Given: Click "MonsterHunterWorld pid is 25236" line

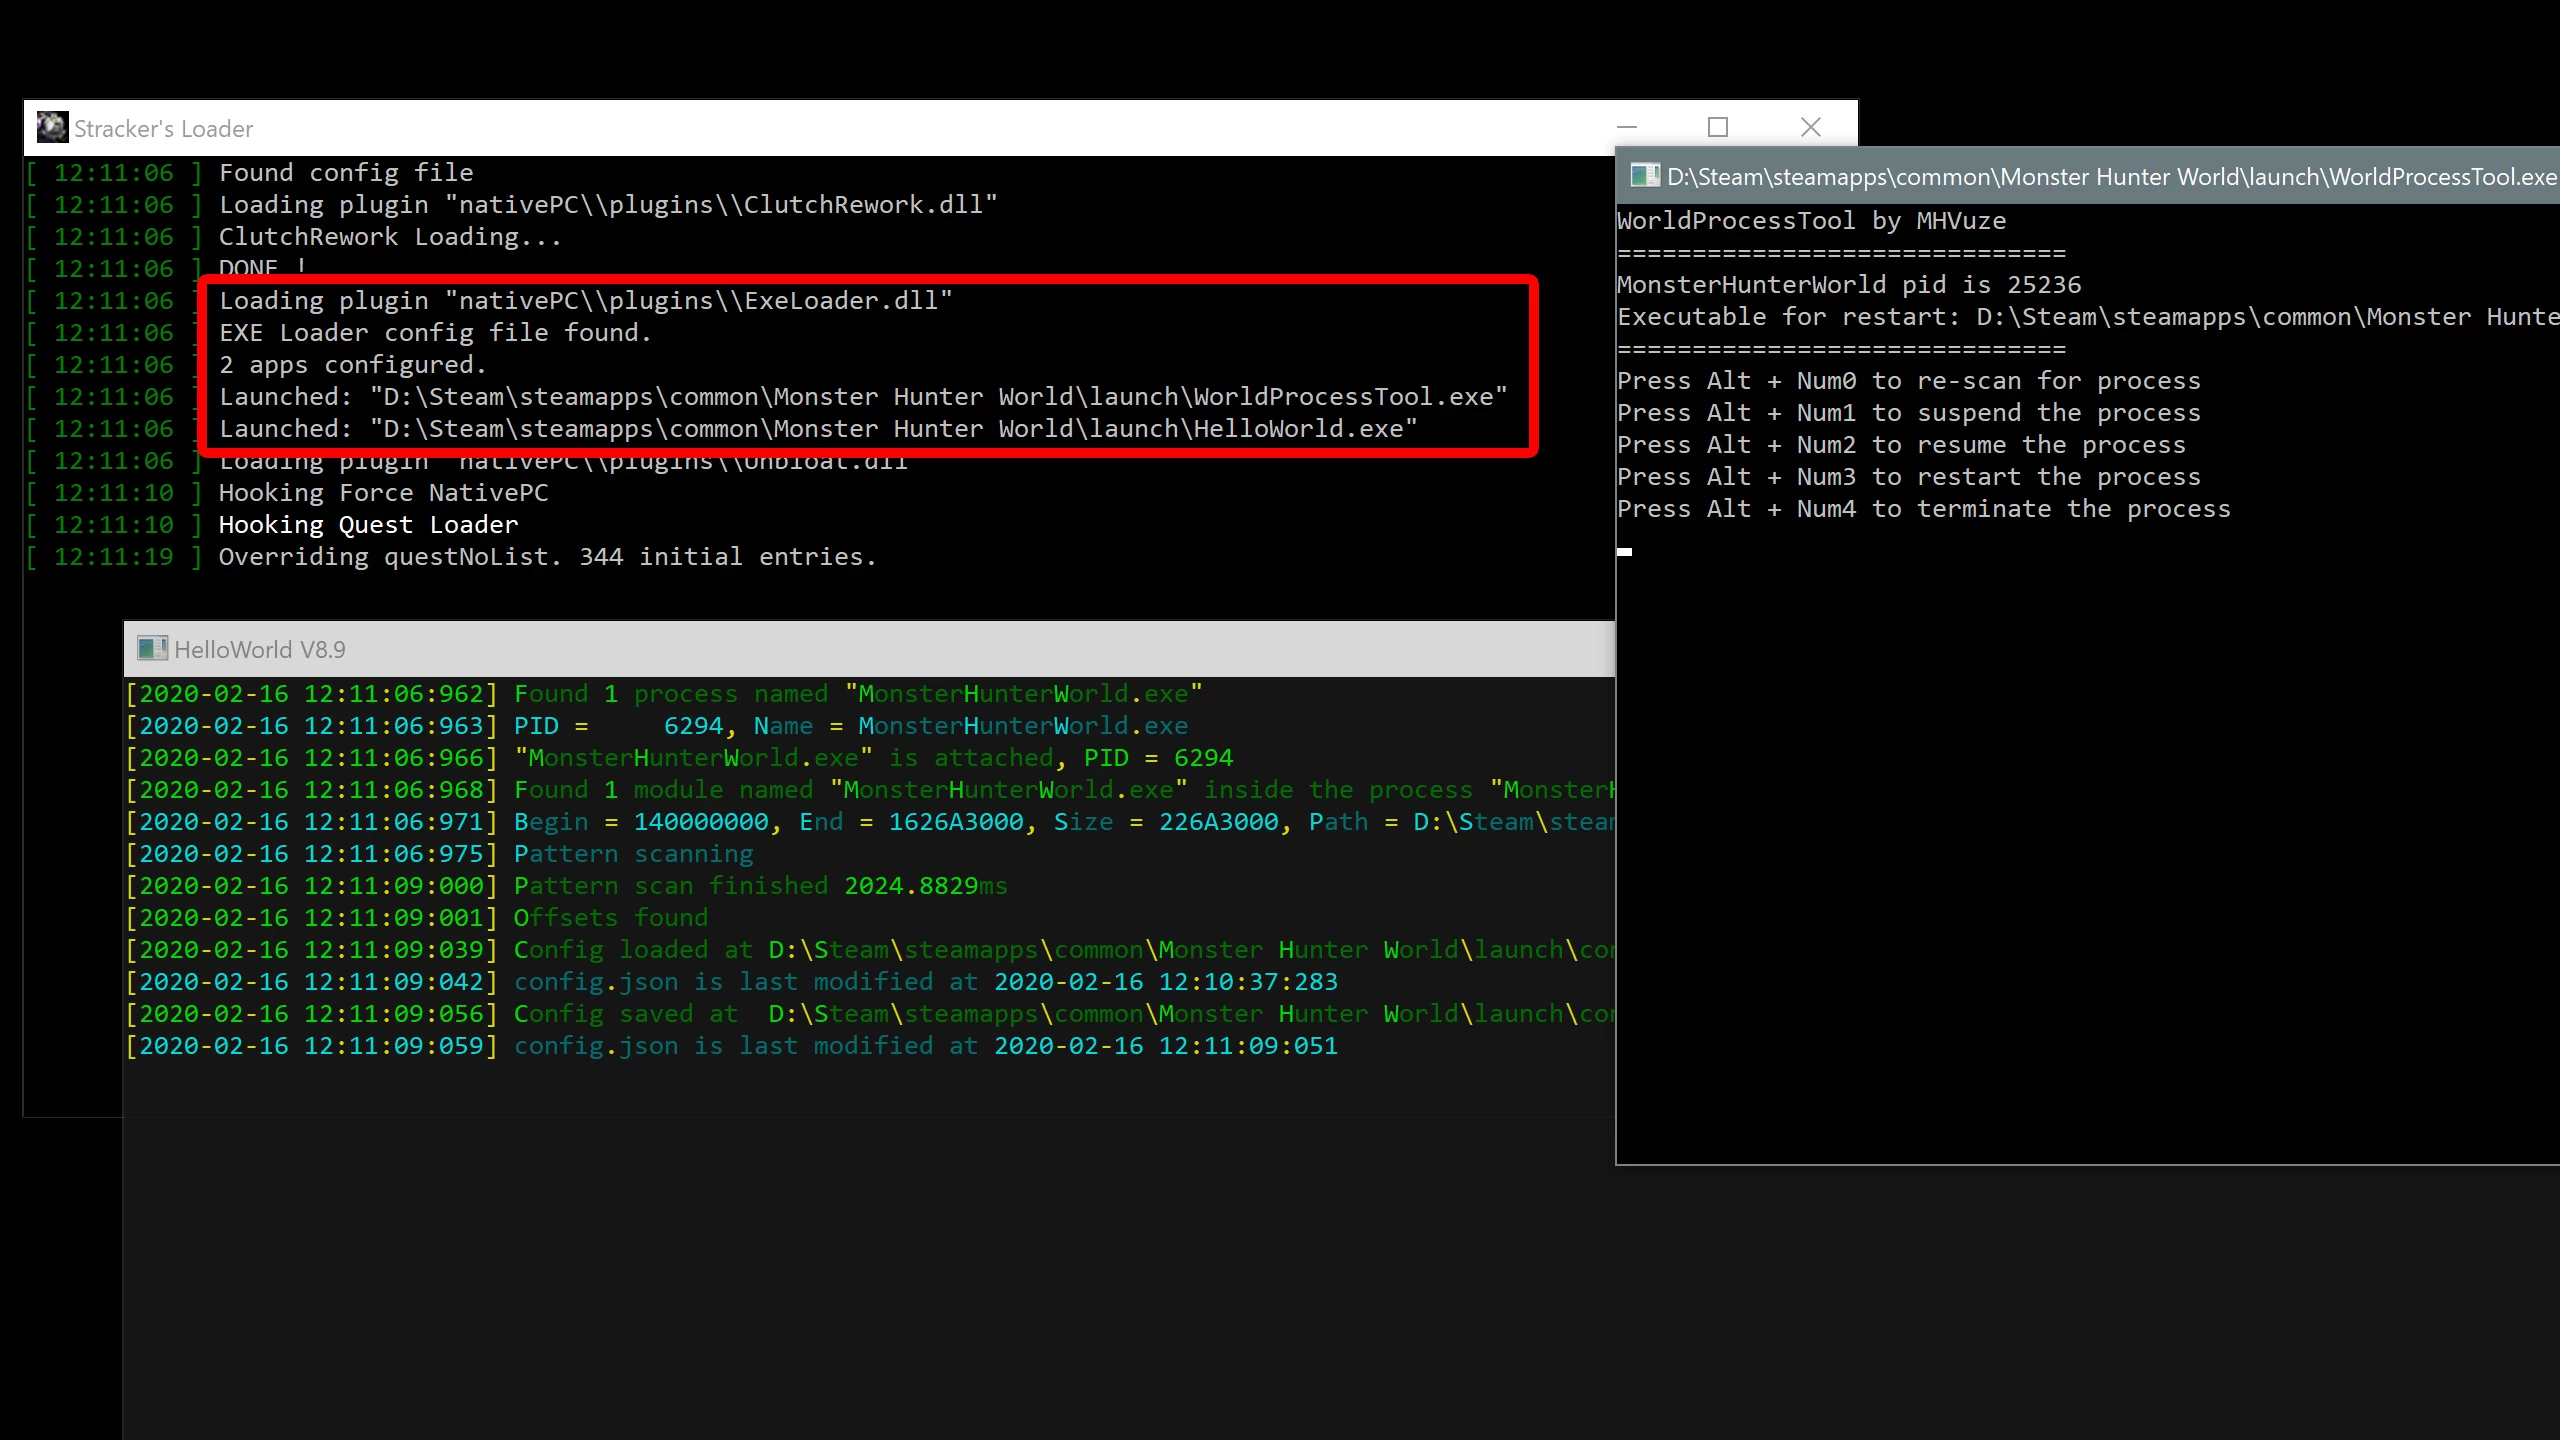Looking at the screenshot, I should click(1849, 285).
